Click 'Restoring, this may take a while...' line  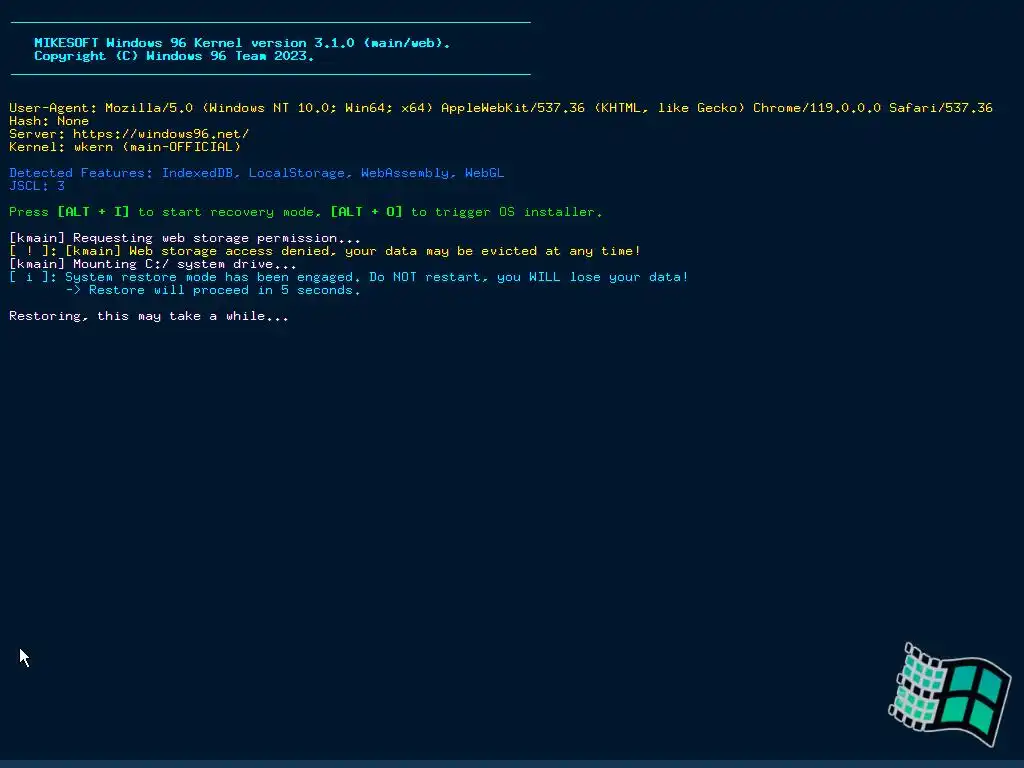click(149, 316)
